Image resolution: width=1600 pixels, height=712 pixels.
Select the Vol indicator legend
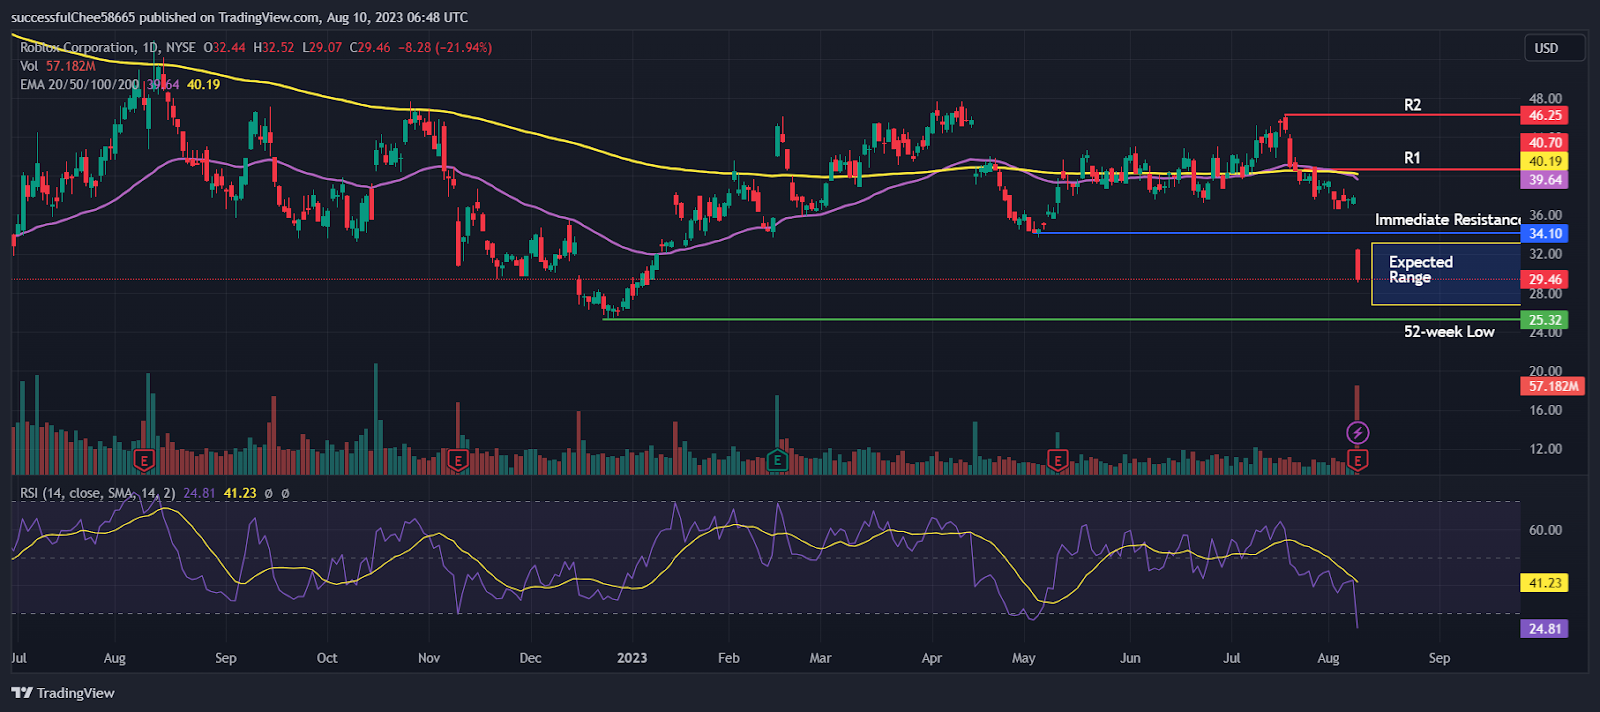coord(58,66)
